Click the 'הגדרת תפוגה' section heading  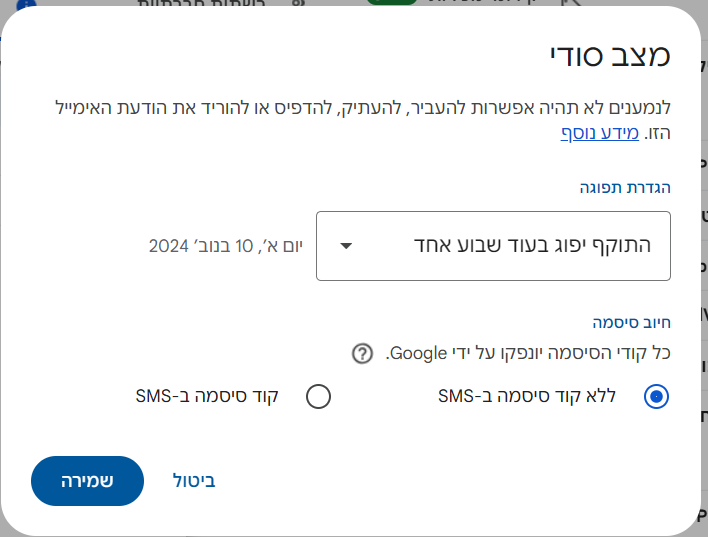click(x=625, y=187)
